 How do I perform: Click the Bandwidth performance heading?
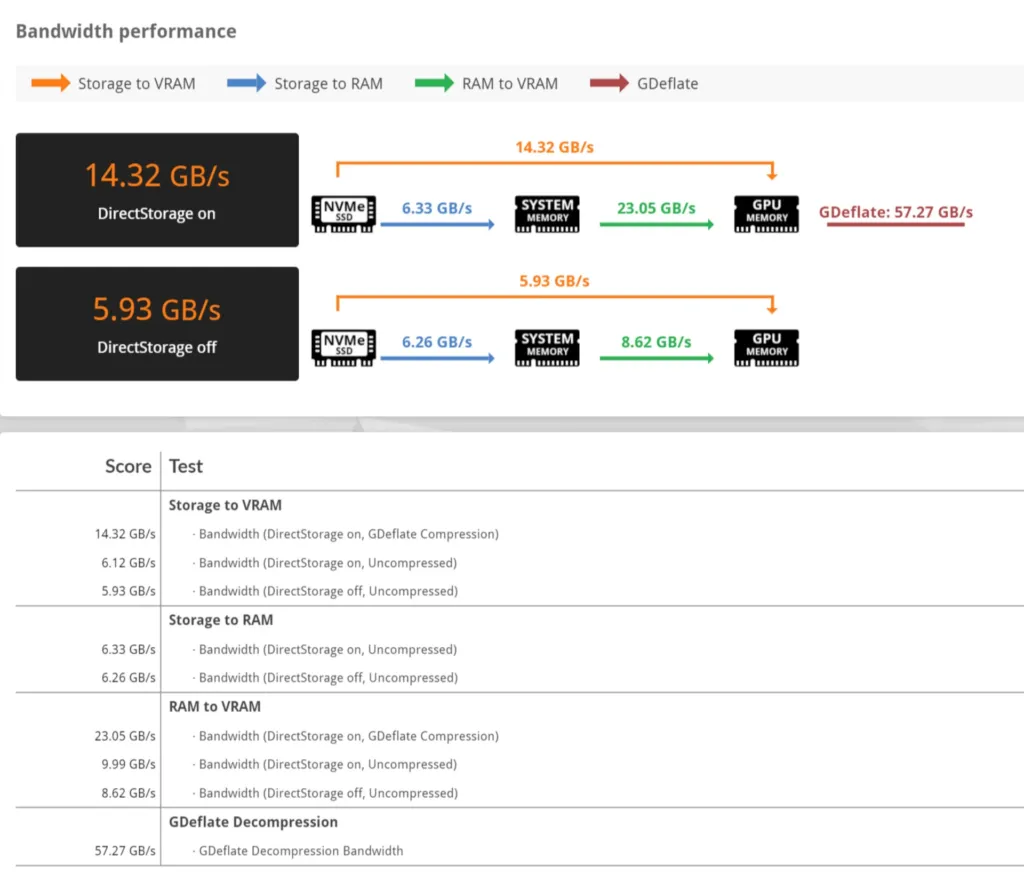tap(126, 31)
